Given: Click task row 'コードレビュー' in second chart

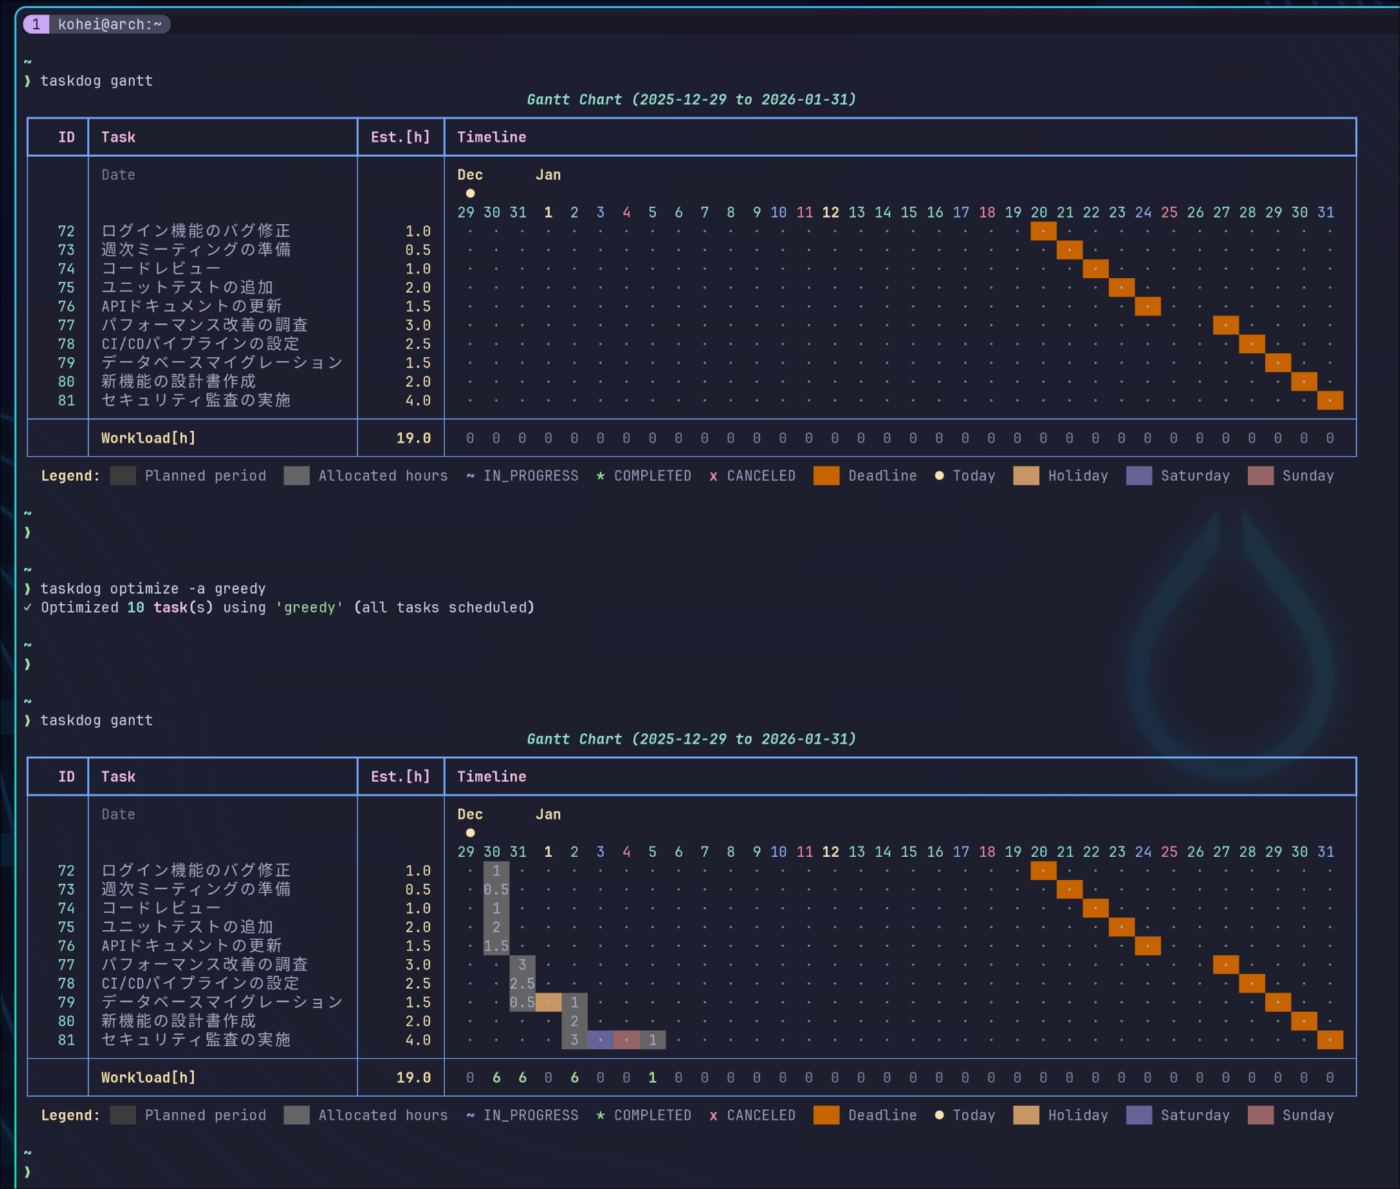Looking at the screenshot, I should (161, 908).
